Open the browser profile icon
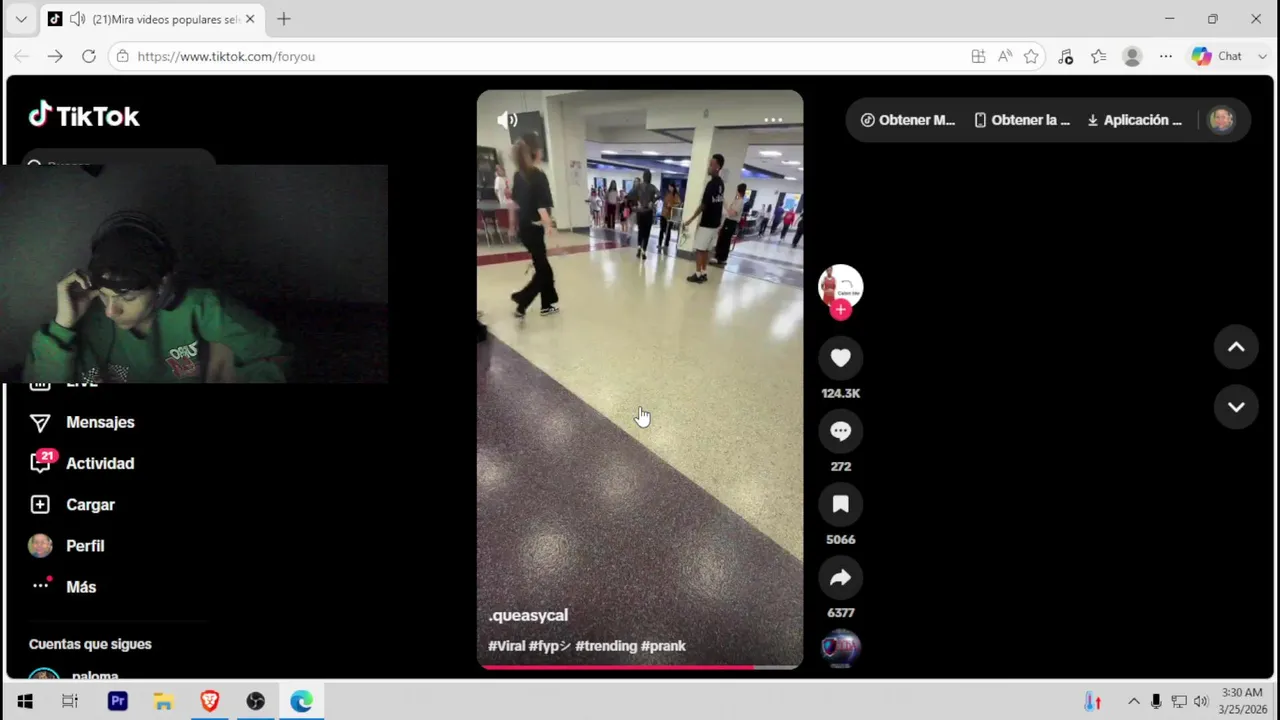Image resolution: width=1280 pixels, height=720 pixels. [1132, 56]
